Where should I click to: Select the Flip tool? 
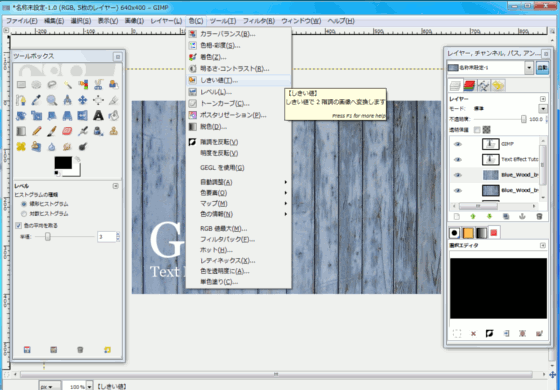click(83, 116)
